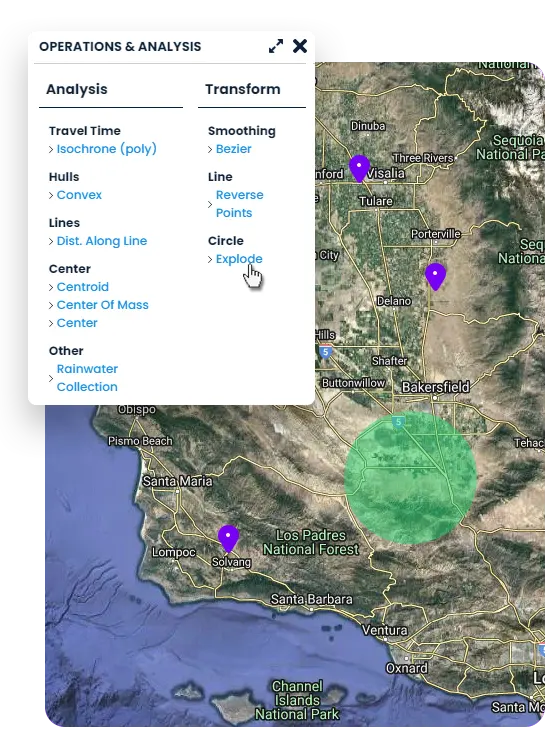This screenshot has width=550, height=748.
Task: Select the purple pin below Porterville
Action: coord(435,276)
